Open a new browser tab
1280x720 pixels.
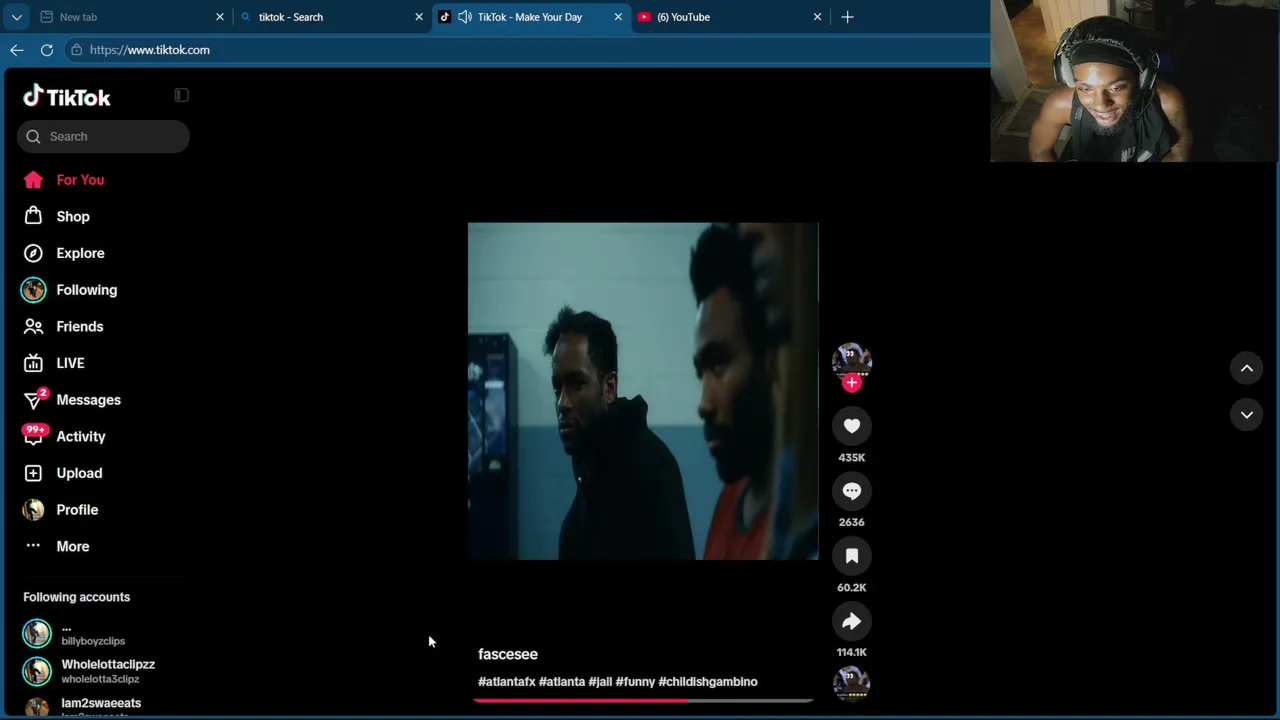(x=847, y=17)
